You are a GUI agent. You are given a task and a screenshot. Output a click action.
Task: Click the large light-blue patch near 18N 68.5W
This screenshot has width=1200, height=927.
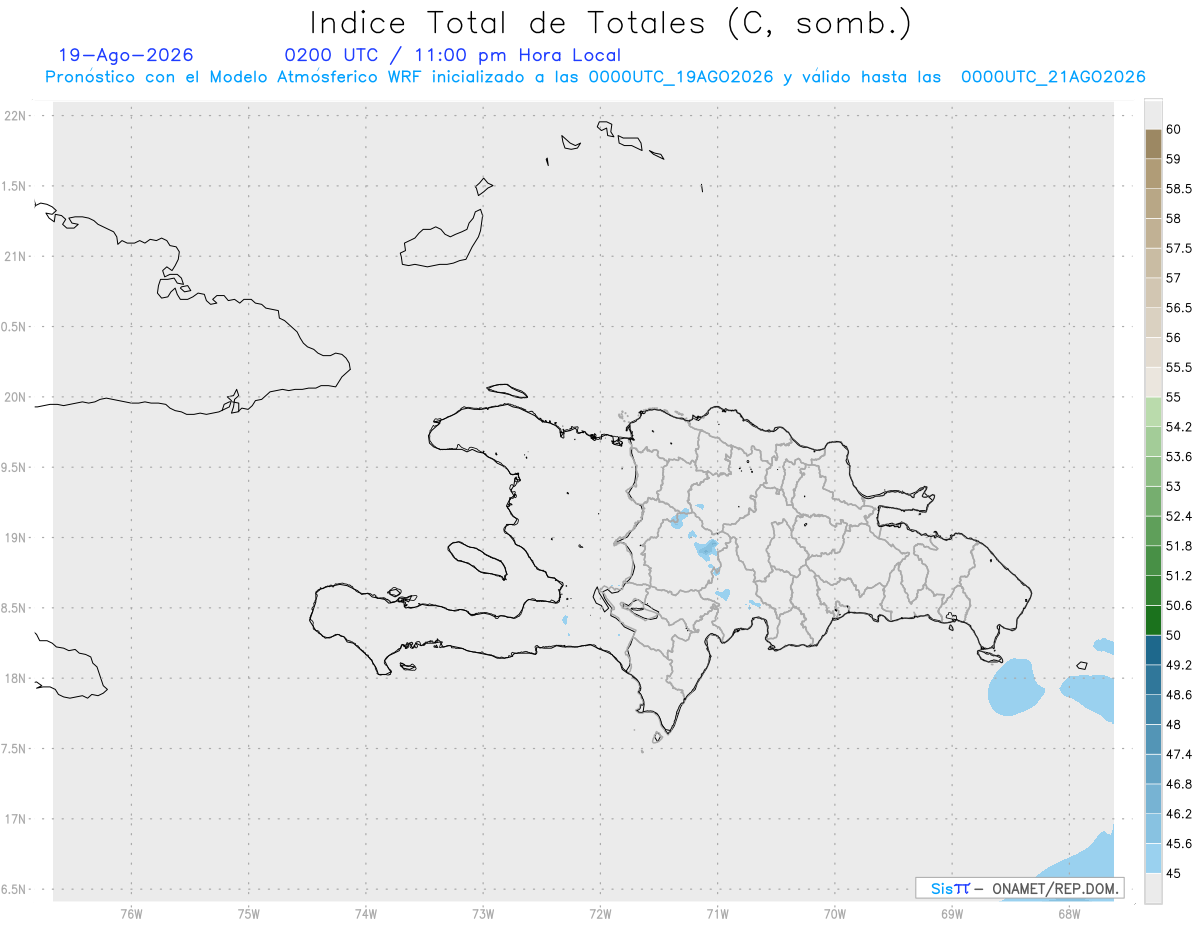click(1015, 687)
